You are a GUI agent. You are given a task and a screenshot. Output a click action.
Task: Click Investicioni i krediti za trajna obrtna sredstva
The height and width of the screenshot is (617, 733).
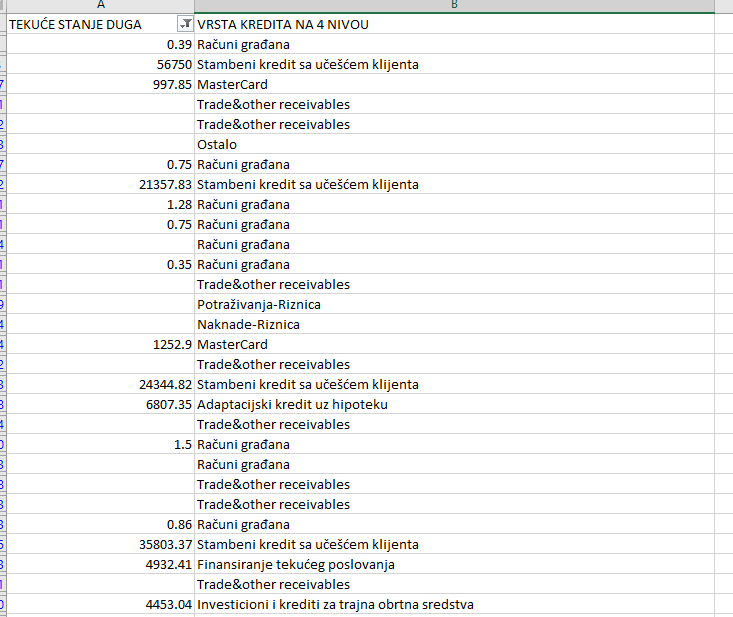[x=454, y=604]
